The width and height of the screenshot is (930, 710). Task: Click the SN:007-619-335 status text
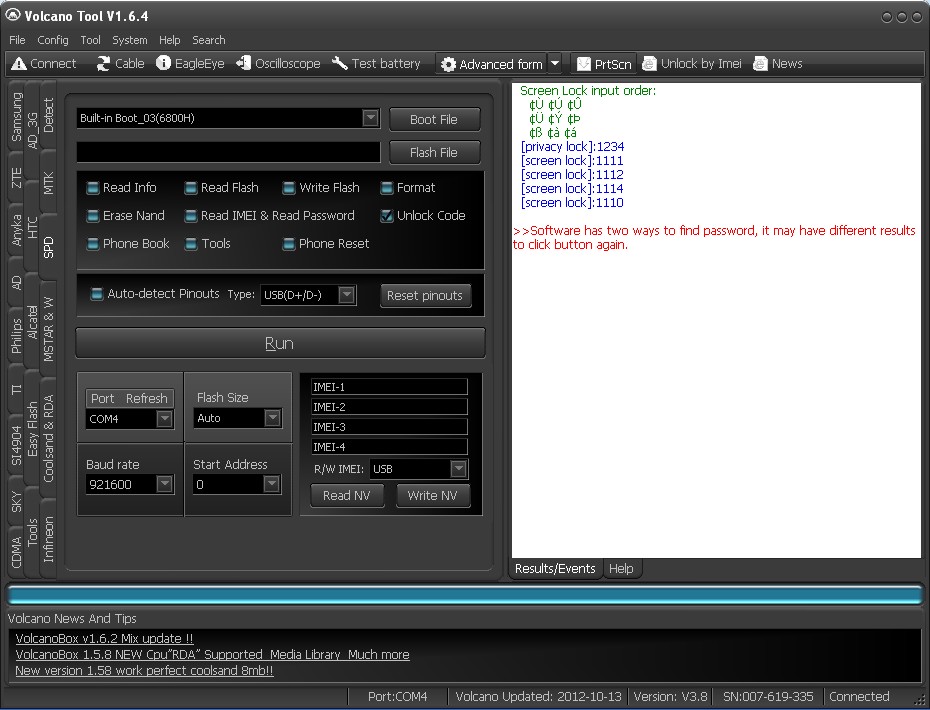tap(767, 696)
